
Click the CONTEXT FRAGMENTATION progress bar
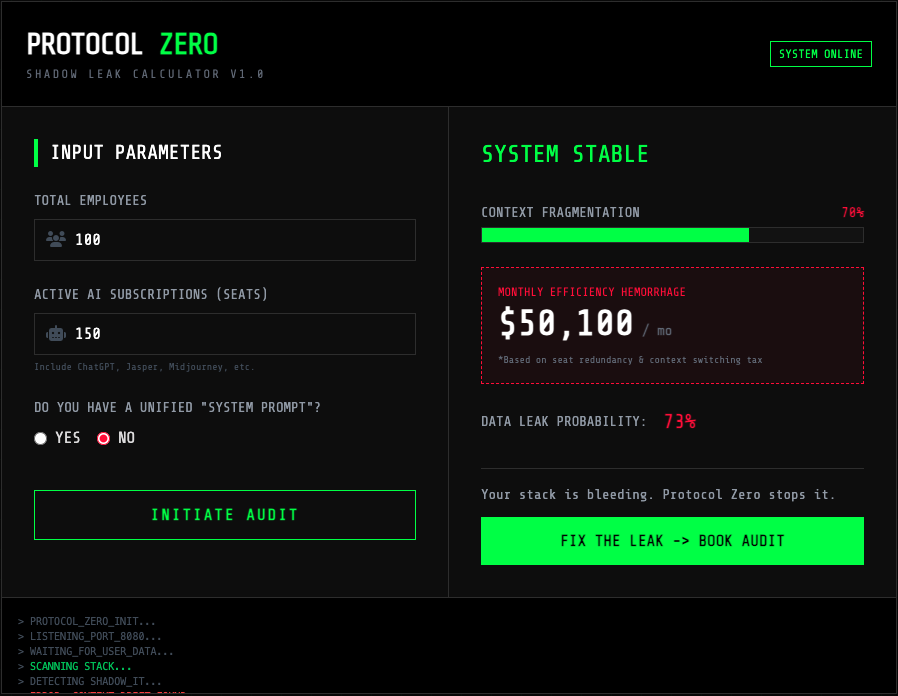672,234
